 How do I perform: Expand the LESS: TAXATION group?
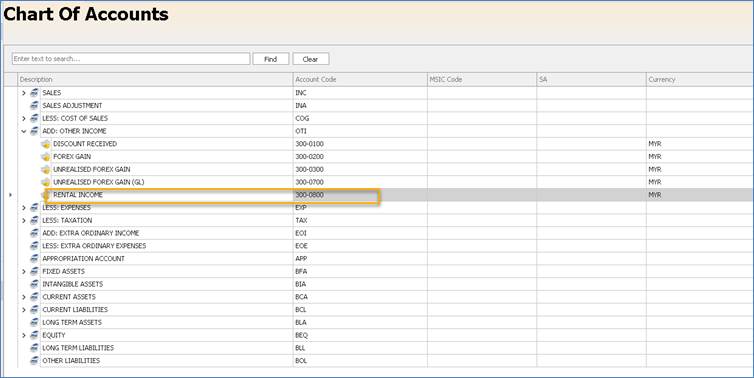pos(24,220)
